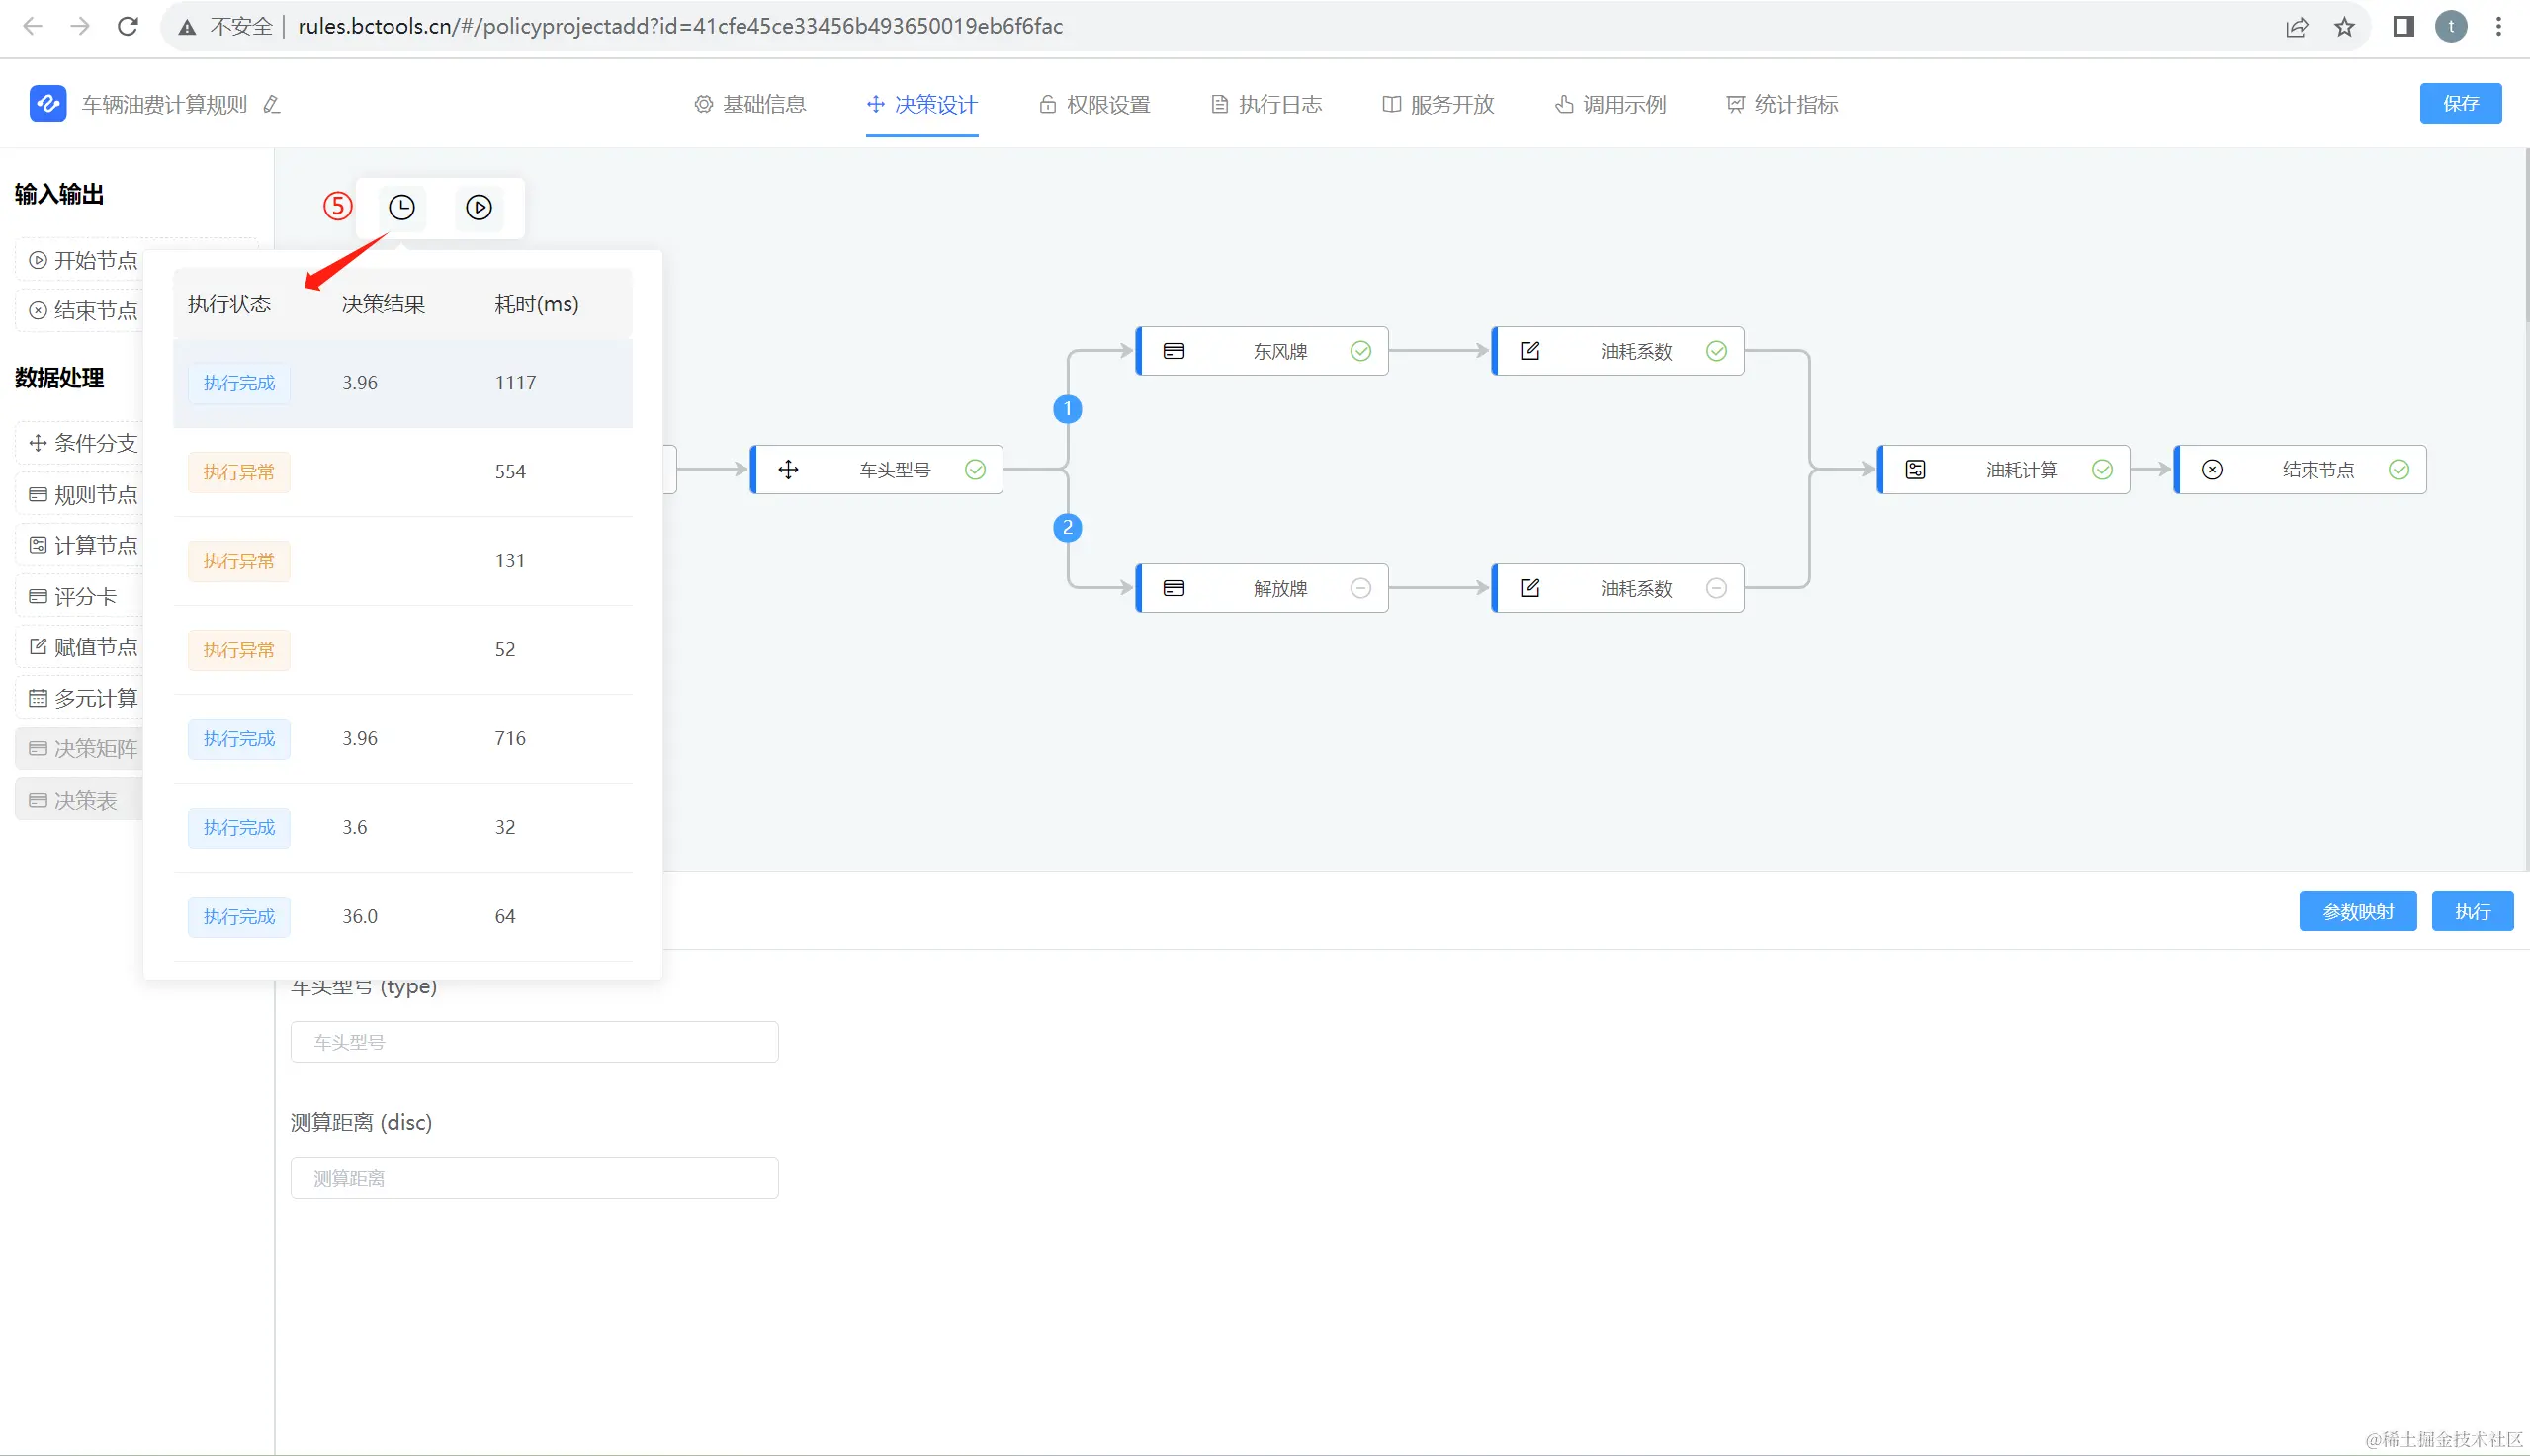Click the play/run test icon
2530x1456 pixels.
point(479,207)
